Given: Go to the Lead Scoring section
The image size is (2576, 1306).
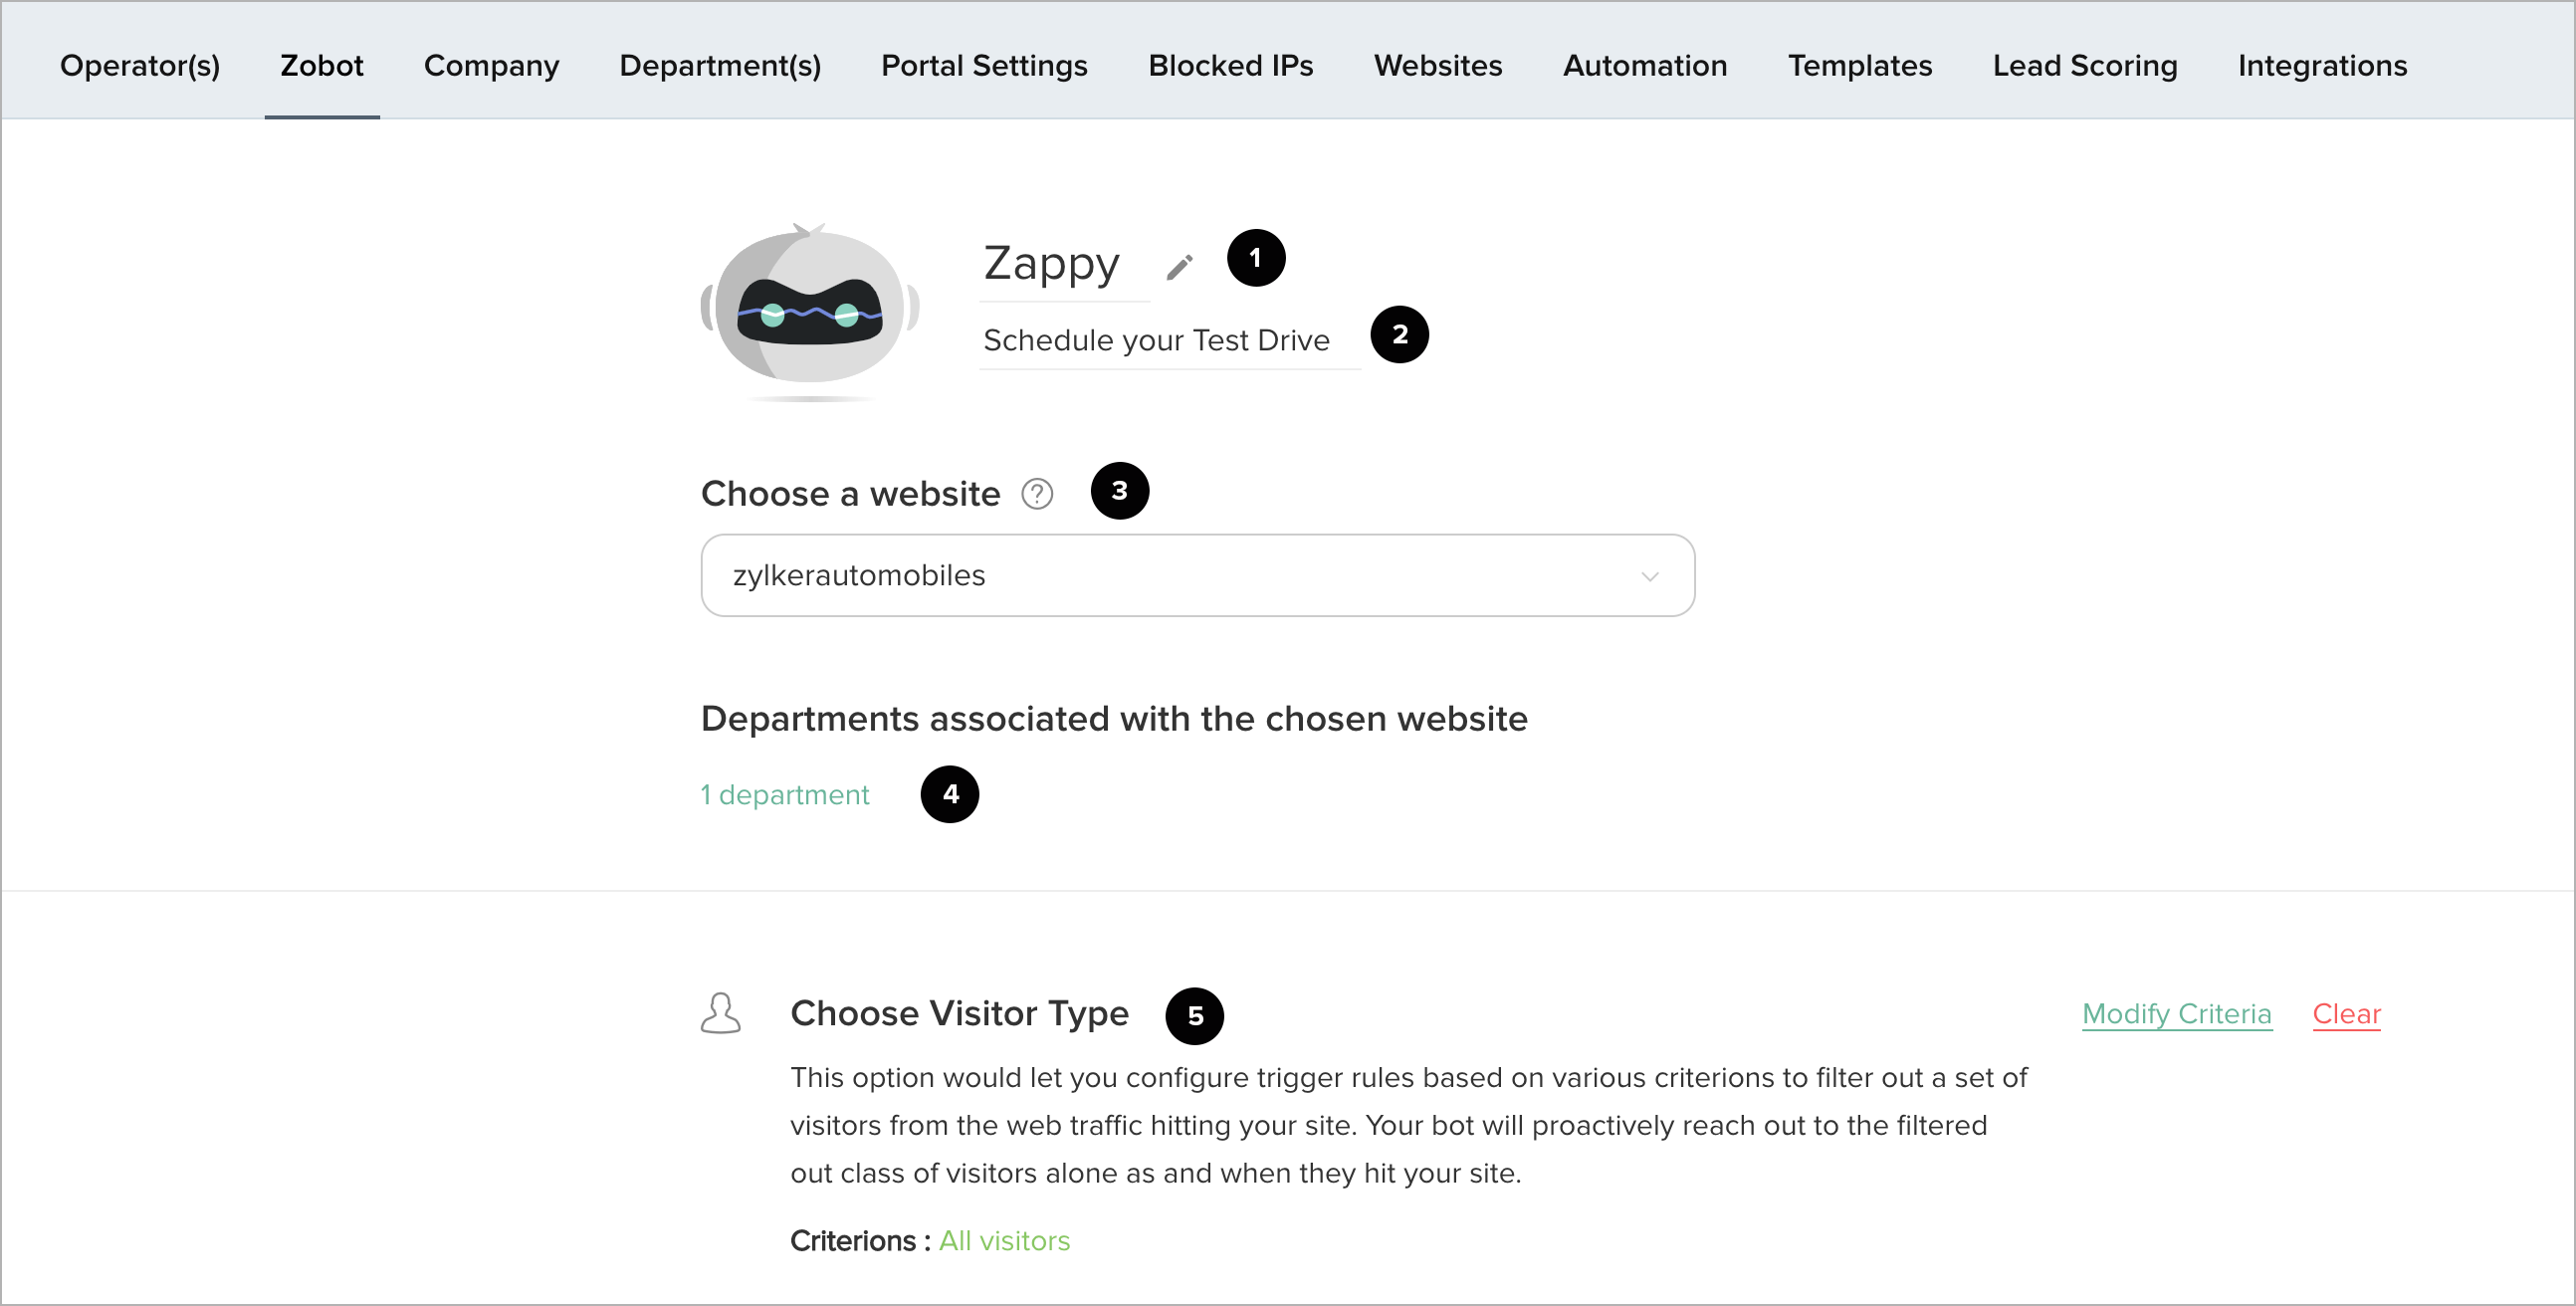Looking at the screenshot, I should [2085, 65].
